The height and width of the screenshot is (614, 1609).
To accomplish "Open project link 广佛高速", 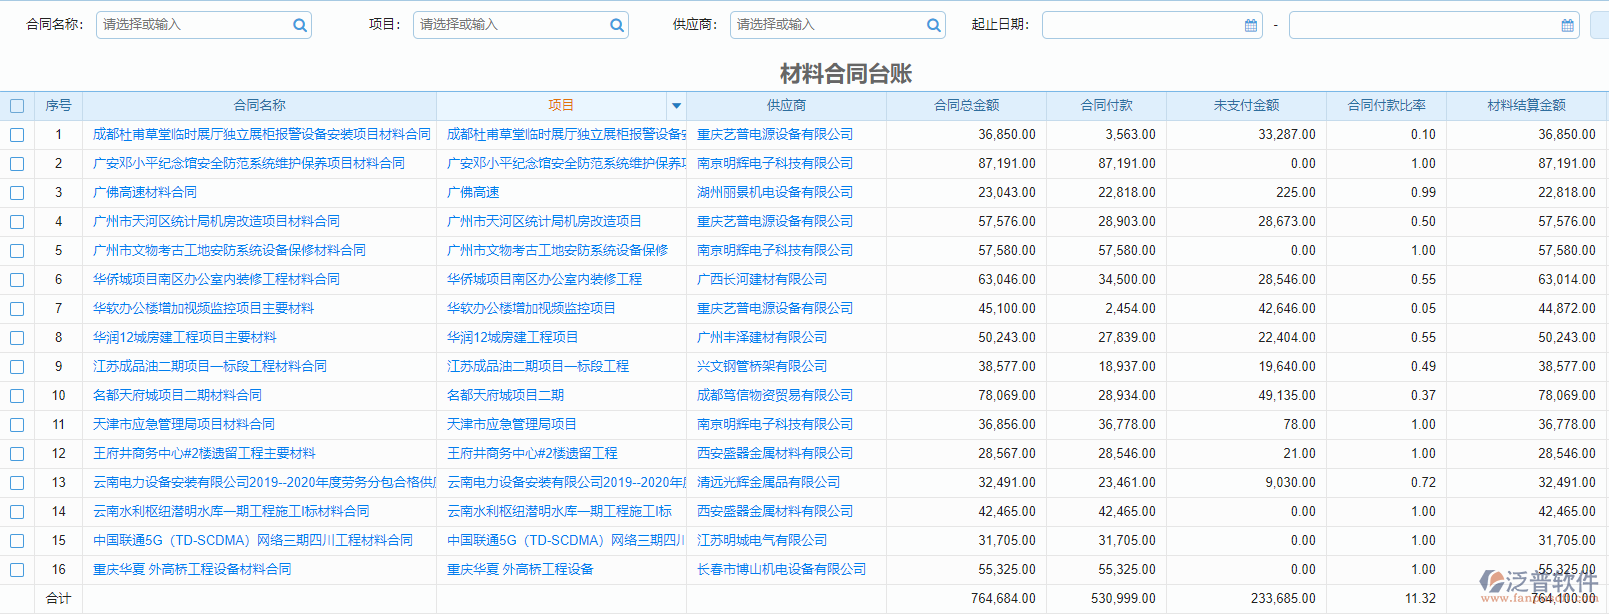I will click(x=473, y=192).
